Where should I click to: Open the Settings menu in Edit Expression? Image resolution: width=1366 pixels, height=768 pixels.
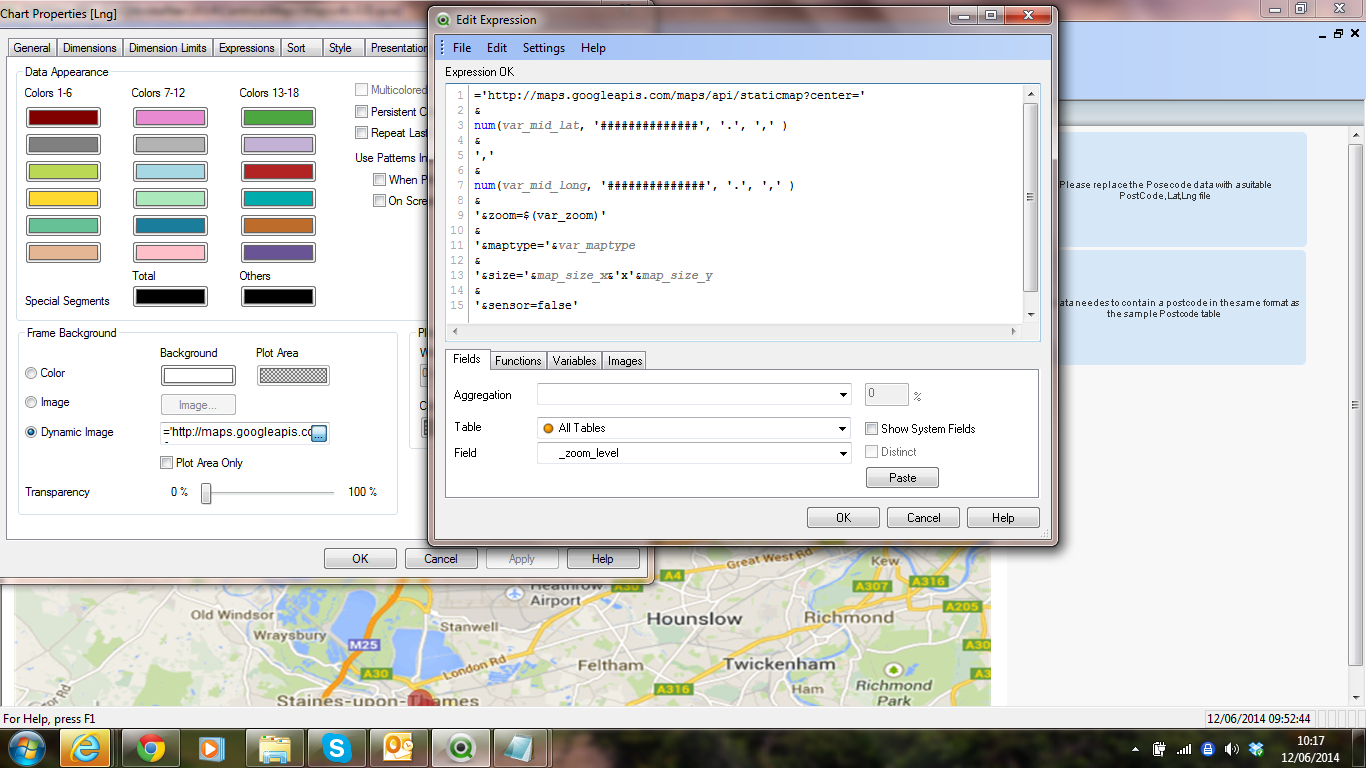click(x=543, y=48)
